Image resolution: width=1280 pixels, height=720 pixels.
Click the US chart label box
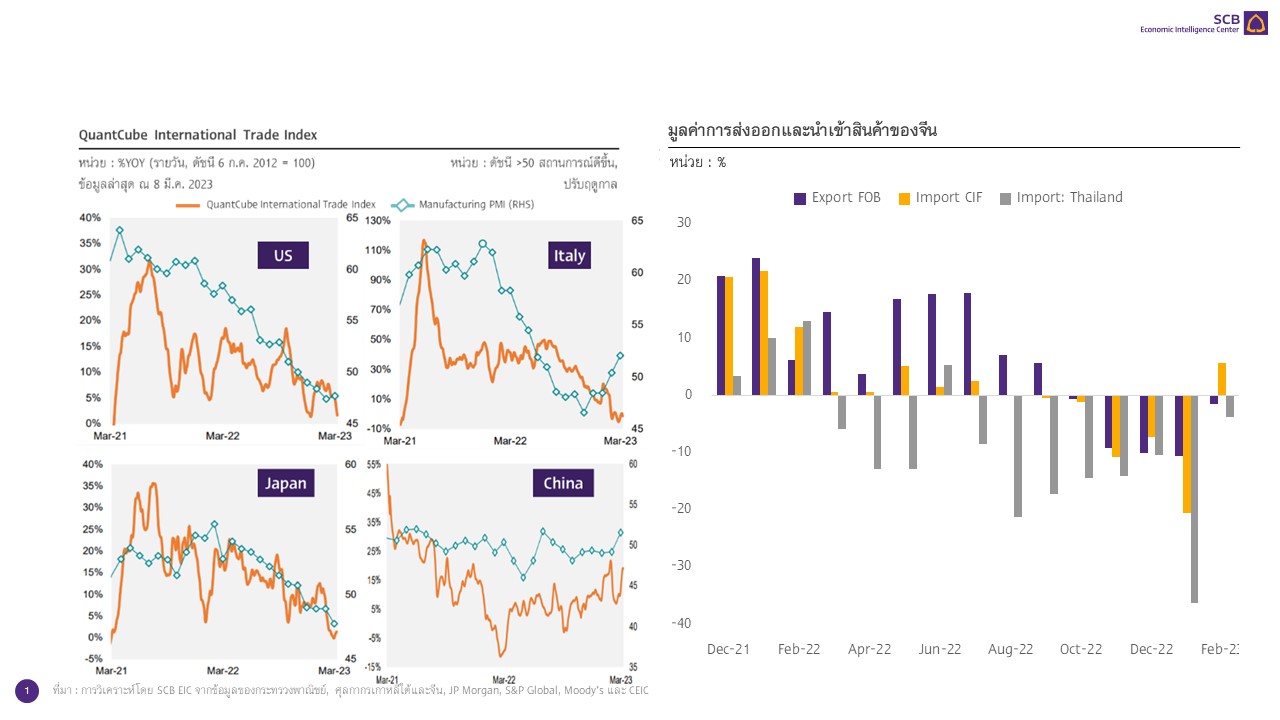pos(283,255)
